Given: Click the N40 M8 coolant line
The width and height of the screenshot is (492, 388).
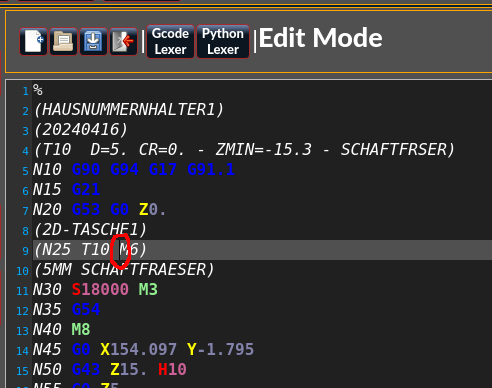Looking at the screenshot, I should tap(61, 330).
